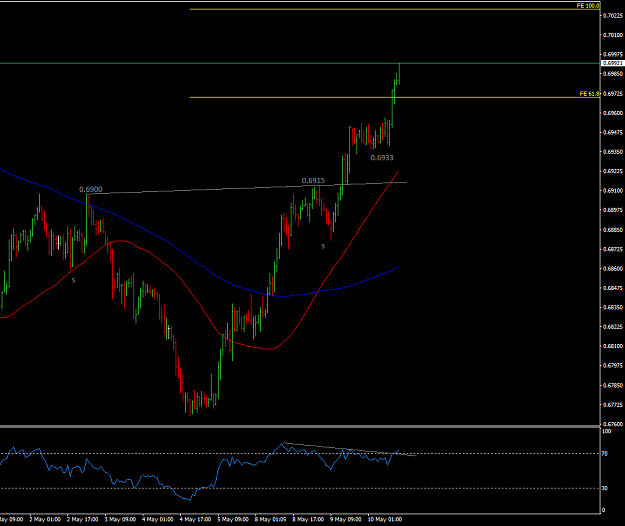This screenshot has height=526, width=625.
Task: Select the 0.69725 price axis label
Action: tap(613, 94)
